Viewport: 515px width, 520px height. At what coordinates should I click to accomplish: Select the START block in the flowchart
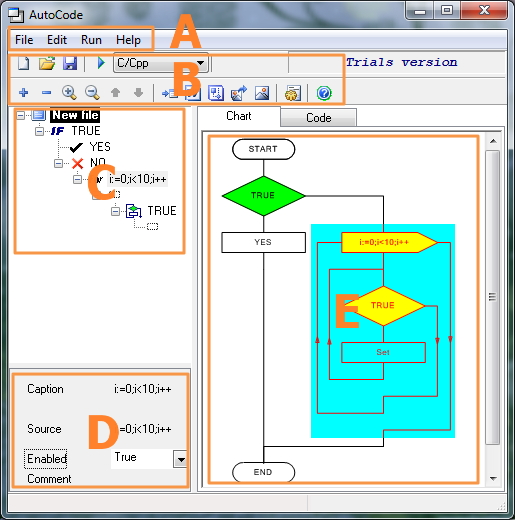coord(263,149)
